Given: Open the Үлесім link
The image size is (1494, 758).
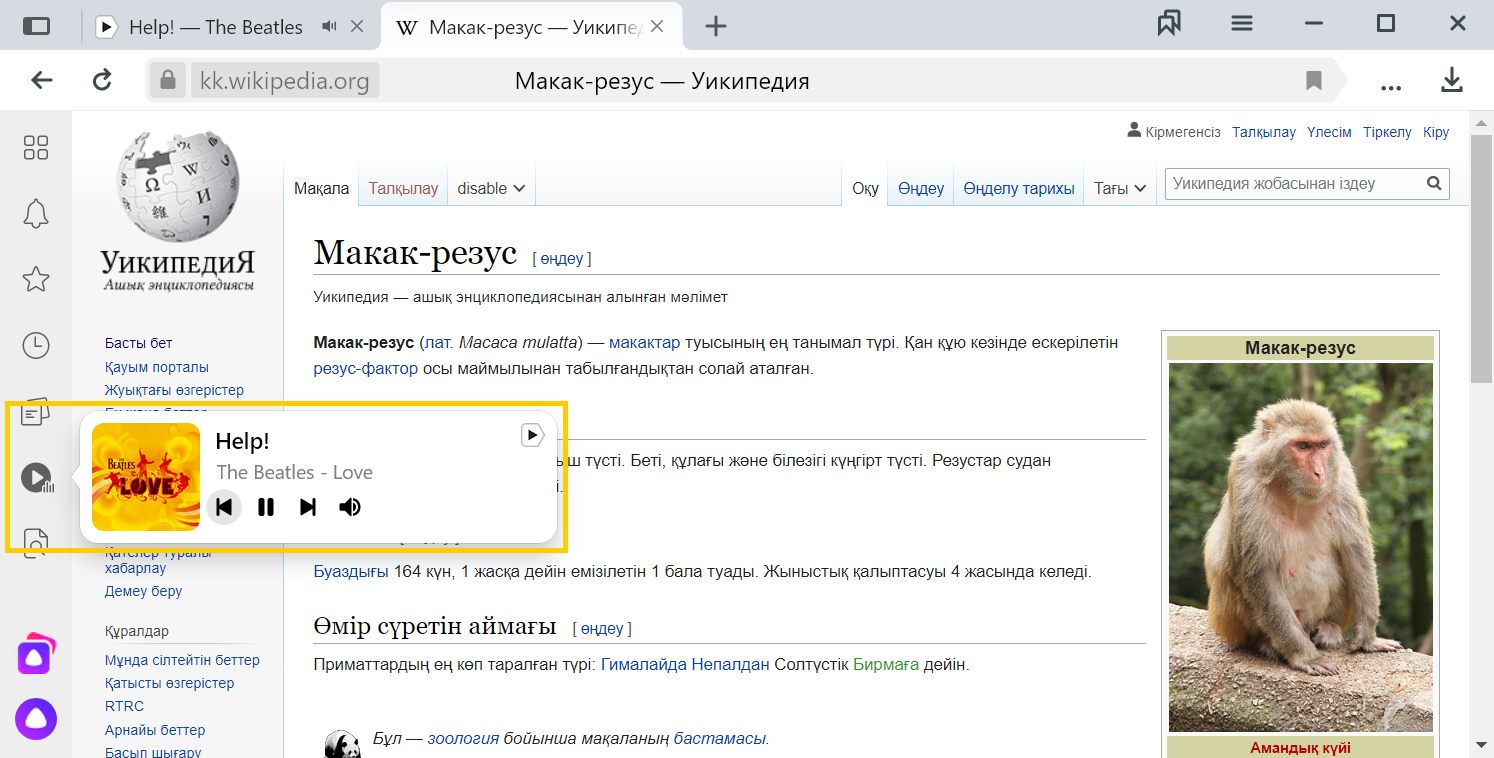Looking at the screenshot, I should coord(1329,132).
